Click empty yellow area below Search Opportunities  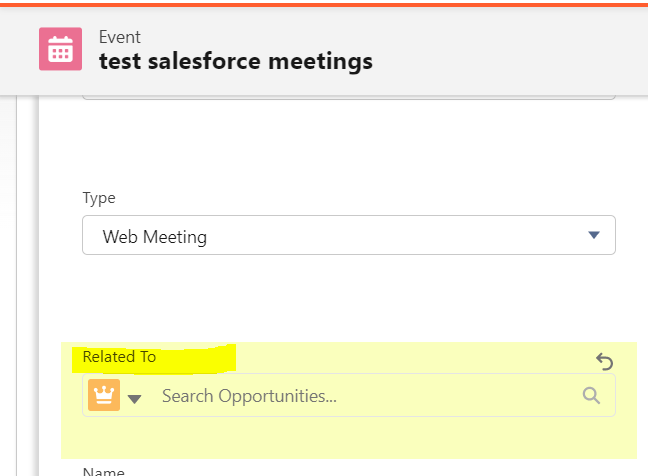coord(348,437)
